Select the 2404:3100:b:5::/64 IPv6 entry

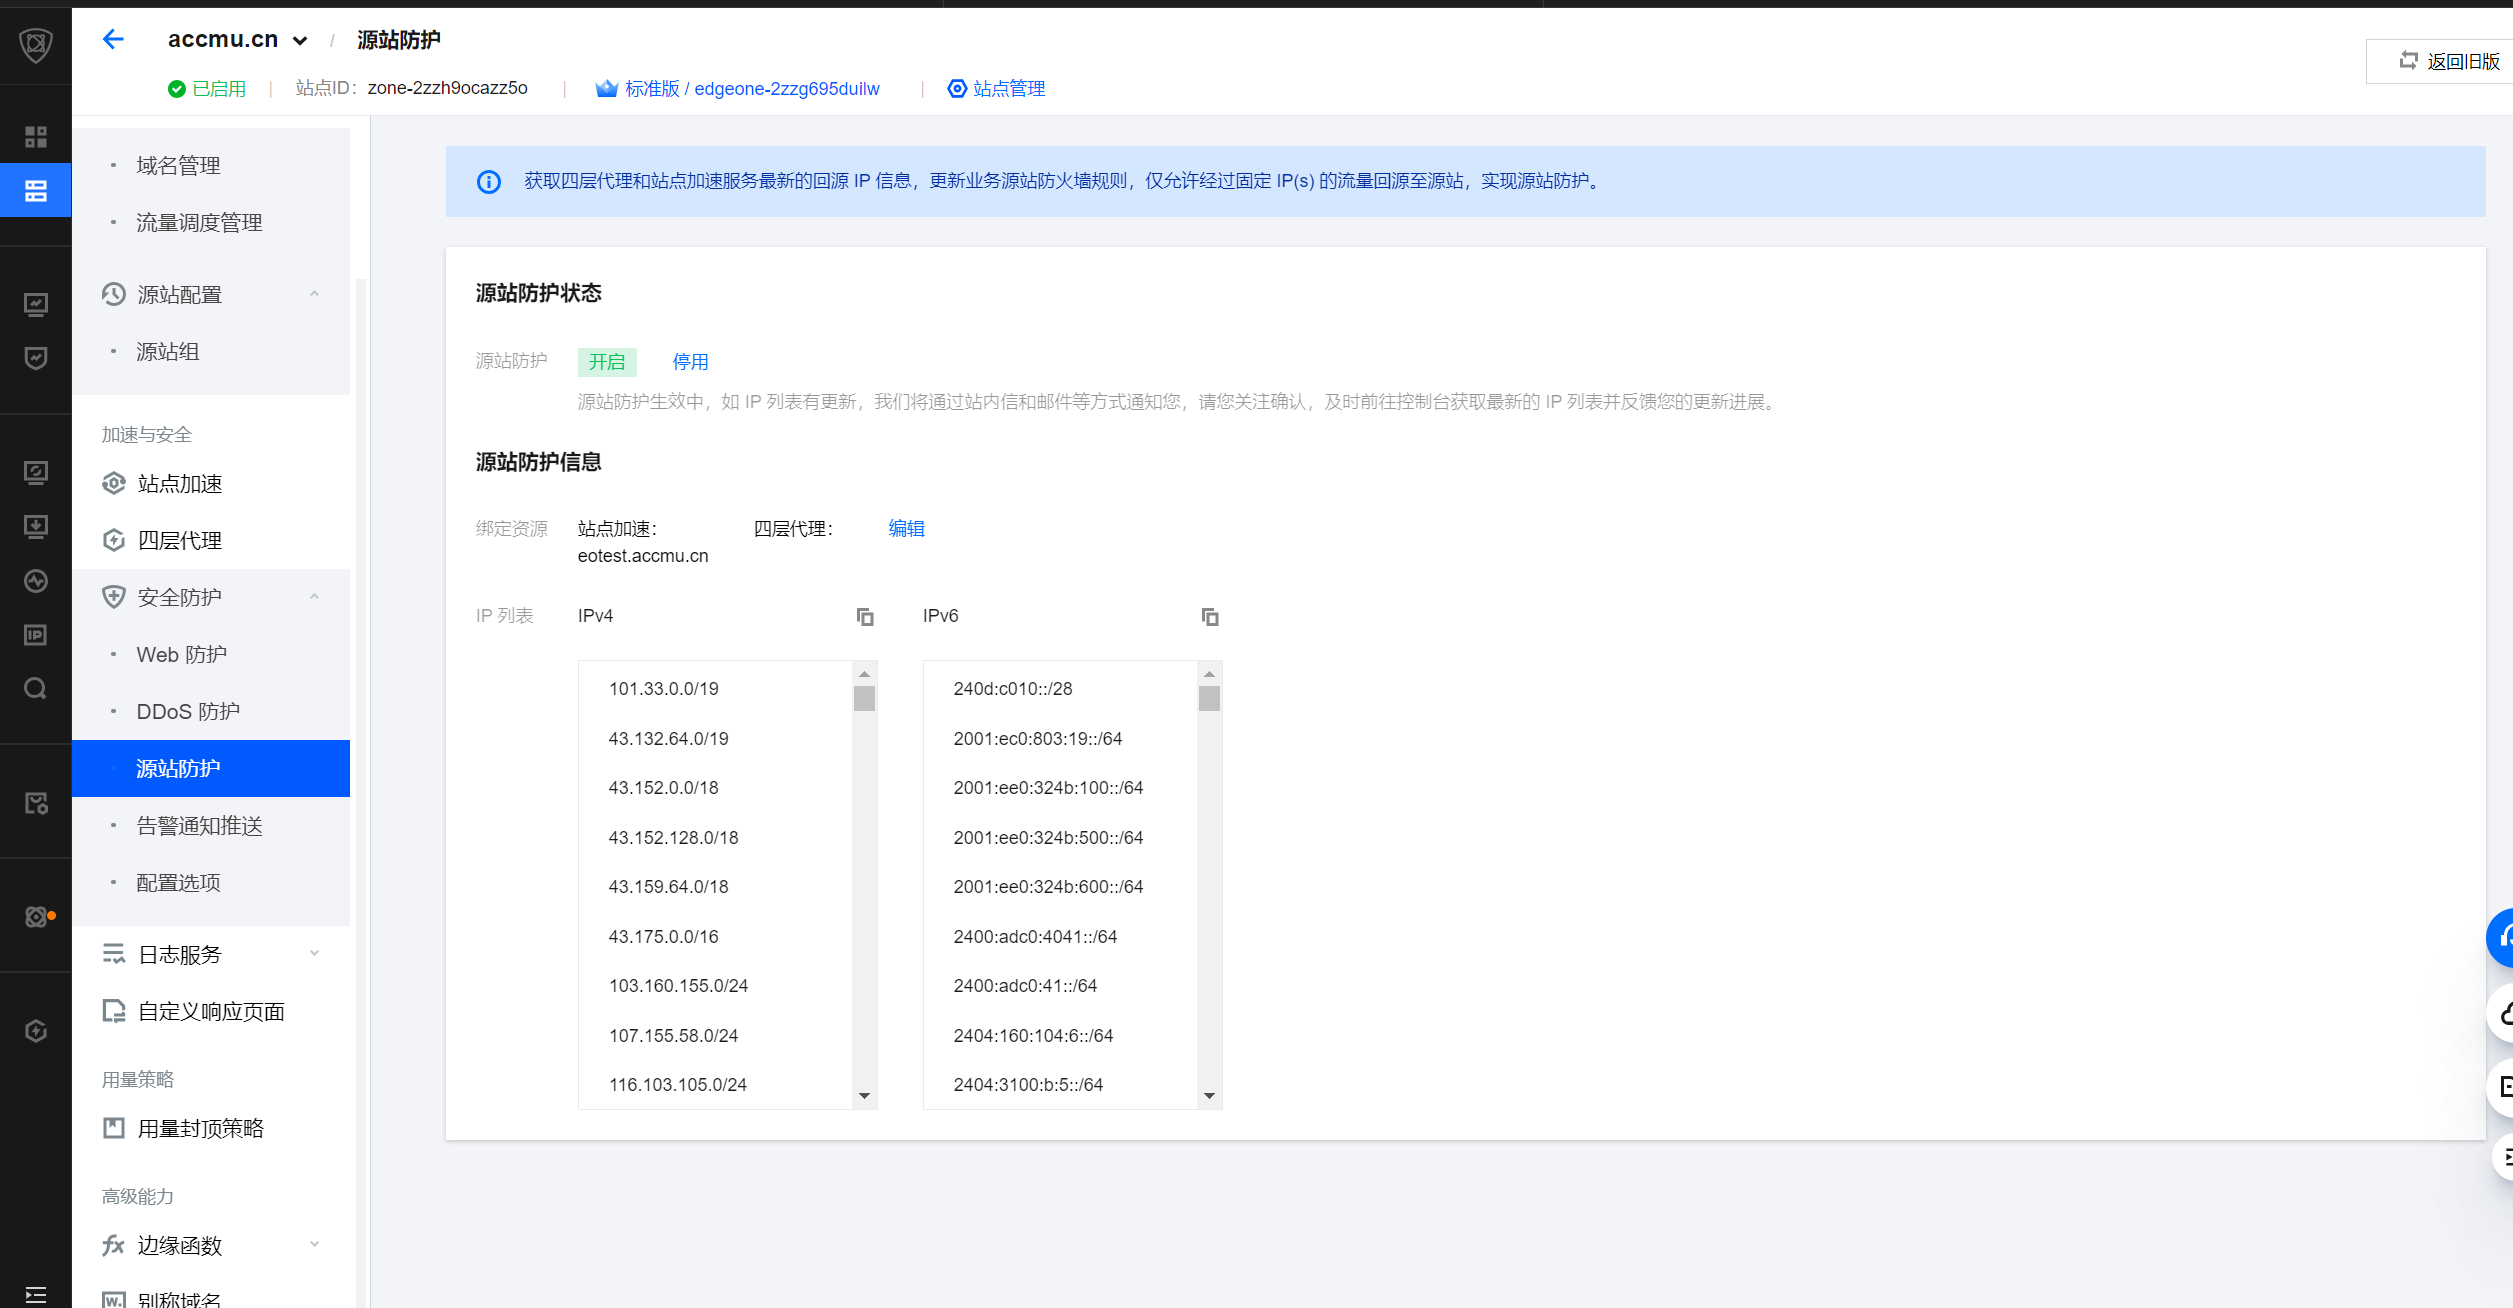point(1029,1085)
